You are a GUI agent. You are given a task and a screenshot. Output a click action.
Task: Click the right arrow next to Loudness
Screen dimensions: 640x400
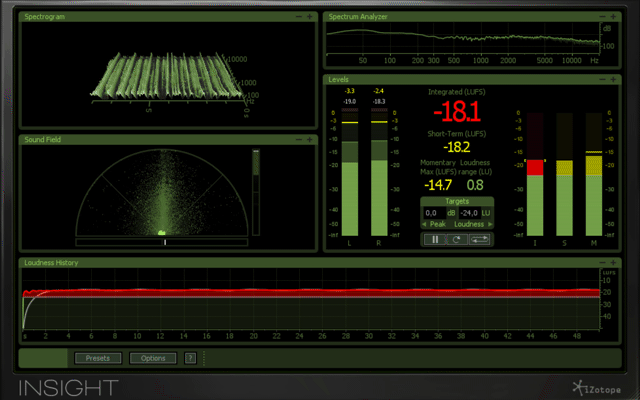pos(491,224)
